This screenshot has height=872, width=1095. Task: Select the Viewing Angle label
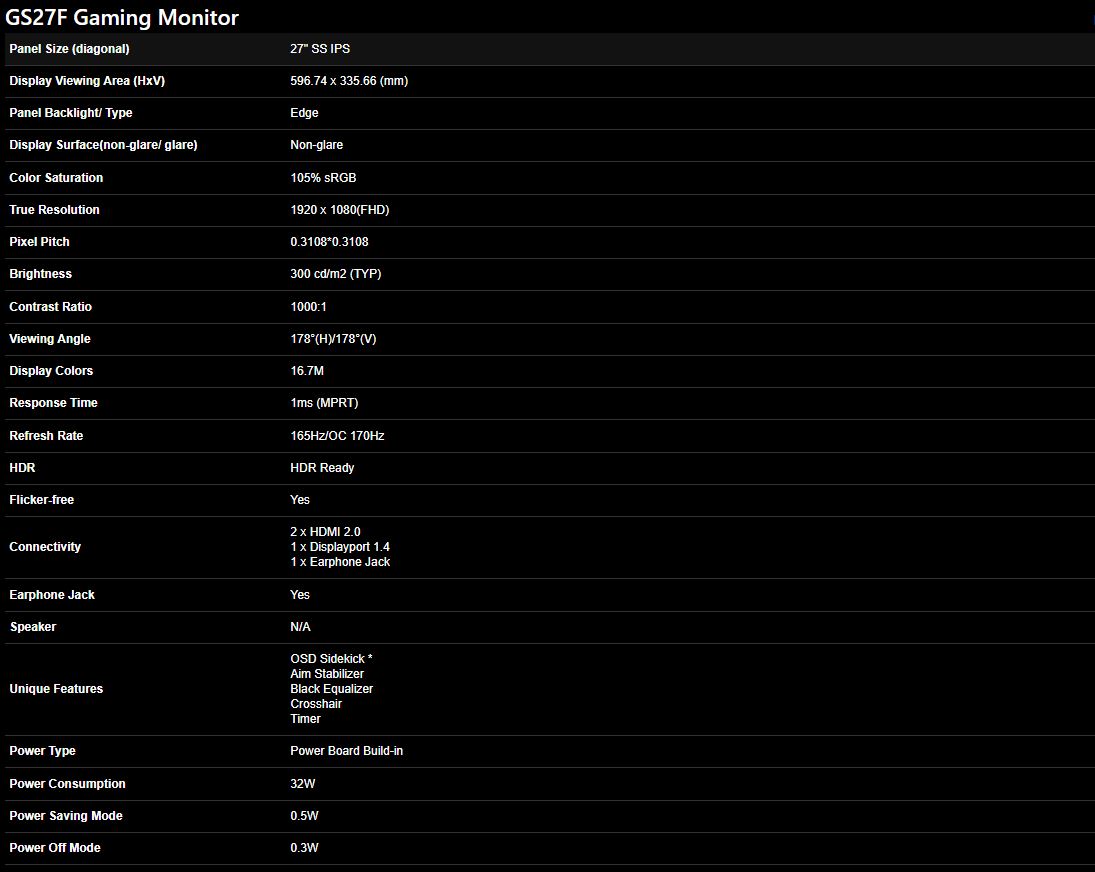click(x=50, y=339)
